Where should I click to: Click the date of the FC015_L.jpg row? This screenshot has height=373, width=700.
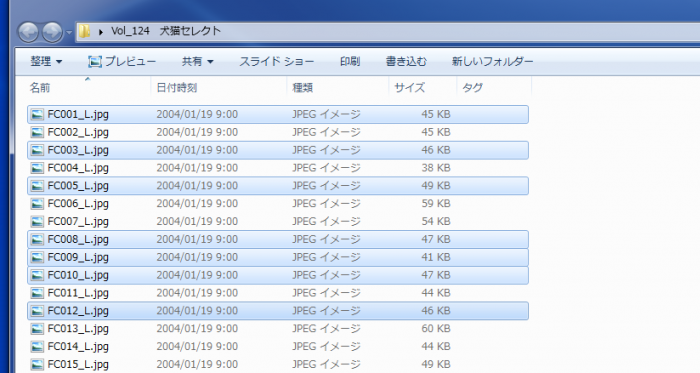point(197,365)
